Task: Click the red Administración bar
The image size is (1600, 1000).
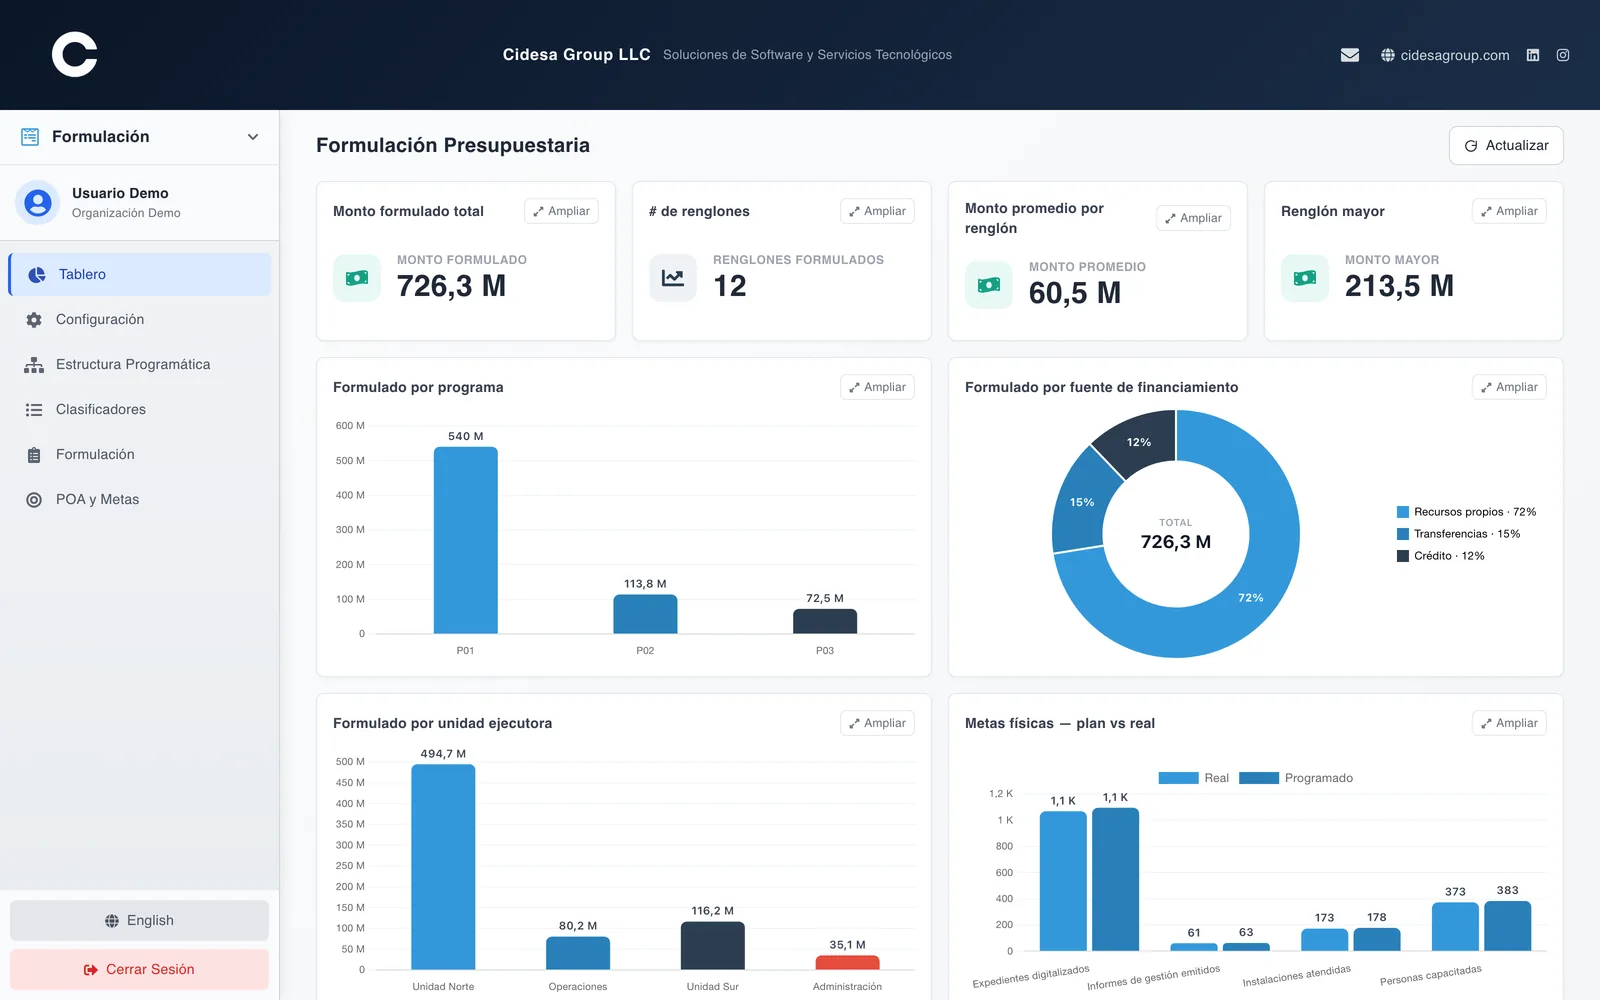Action: tap(847, 963)
